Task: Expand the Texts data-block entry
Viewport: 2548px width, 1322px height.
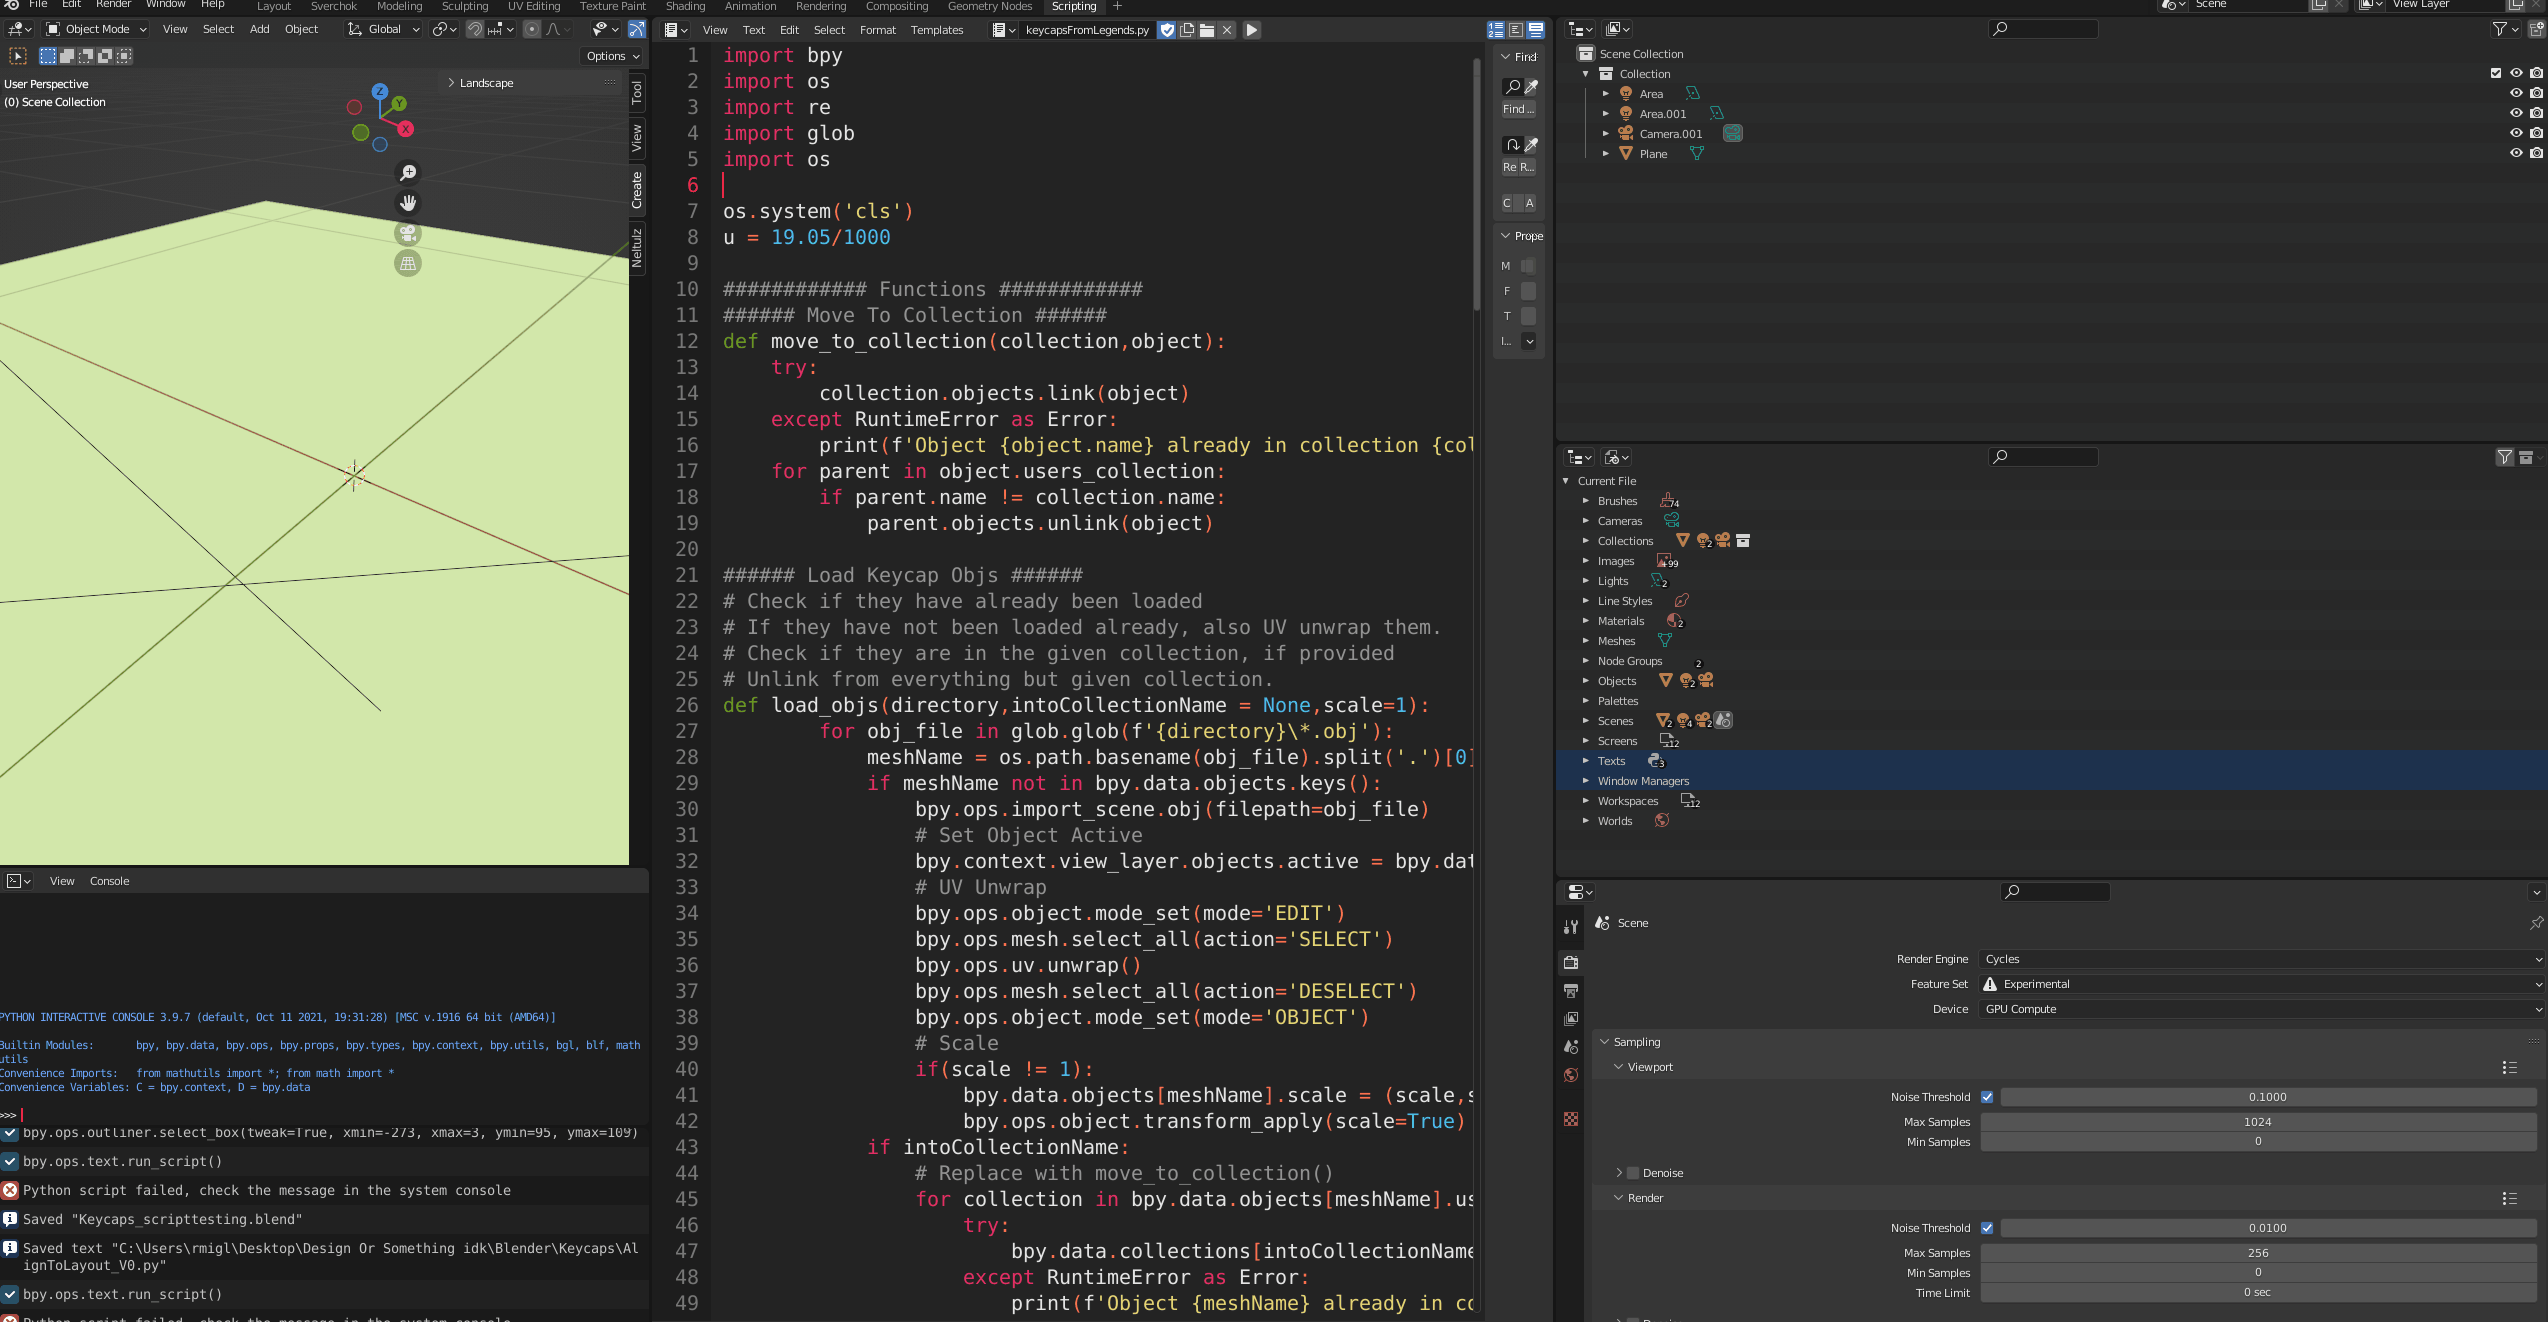Action: pyautogui.click(x=1585, y=761)
